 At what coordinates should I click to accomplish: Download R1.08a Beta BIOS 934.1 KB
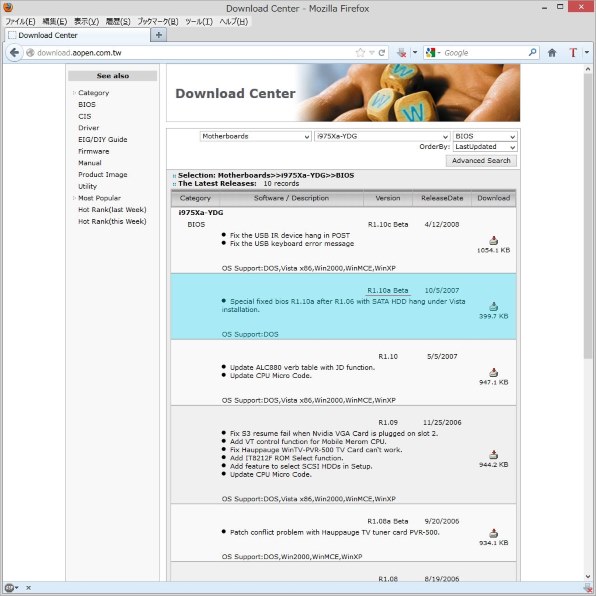point(493,533)
